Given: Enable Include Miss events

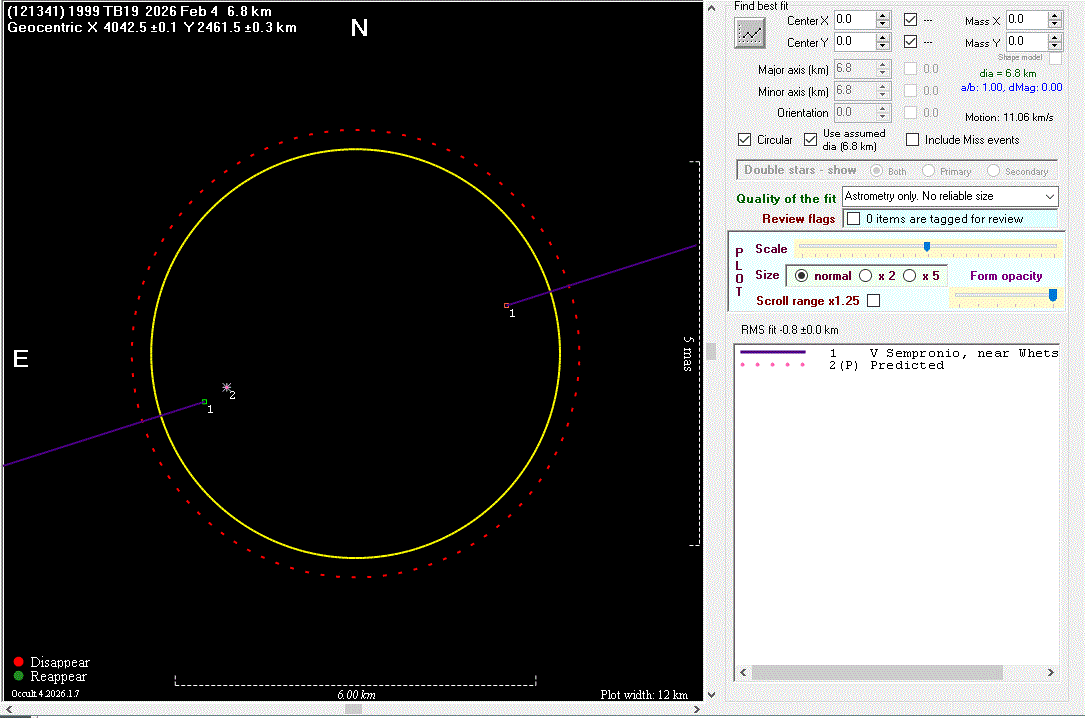Looking at the screenshot, I should [913, 140].
